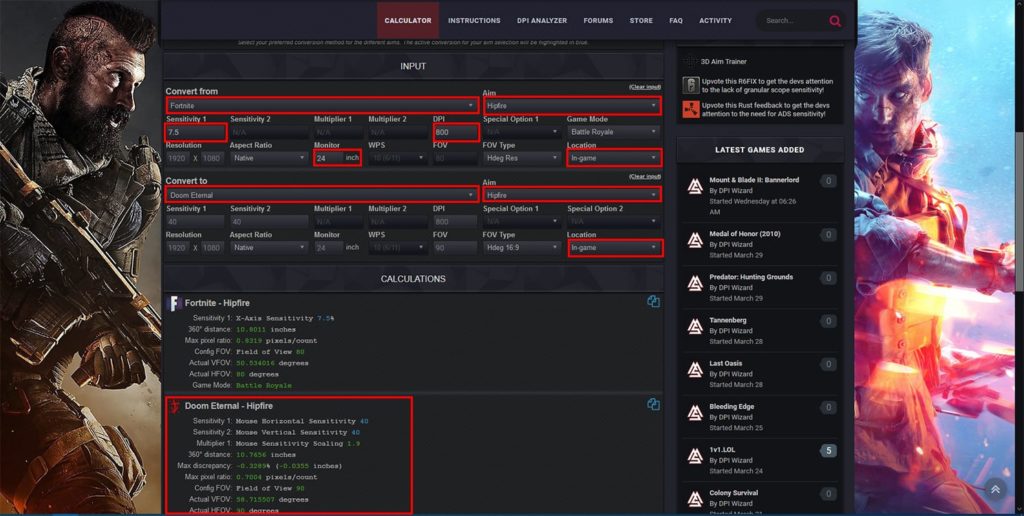Click avatar beside Colony Survival topic

tap(695, 499)
